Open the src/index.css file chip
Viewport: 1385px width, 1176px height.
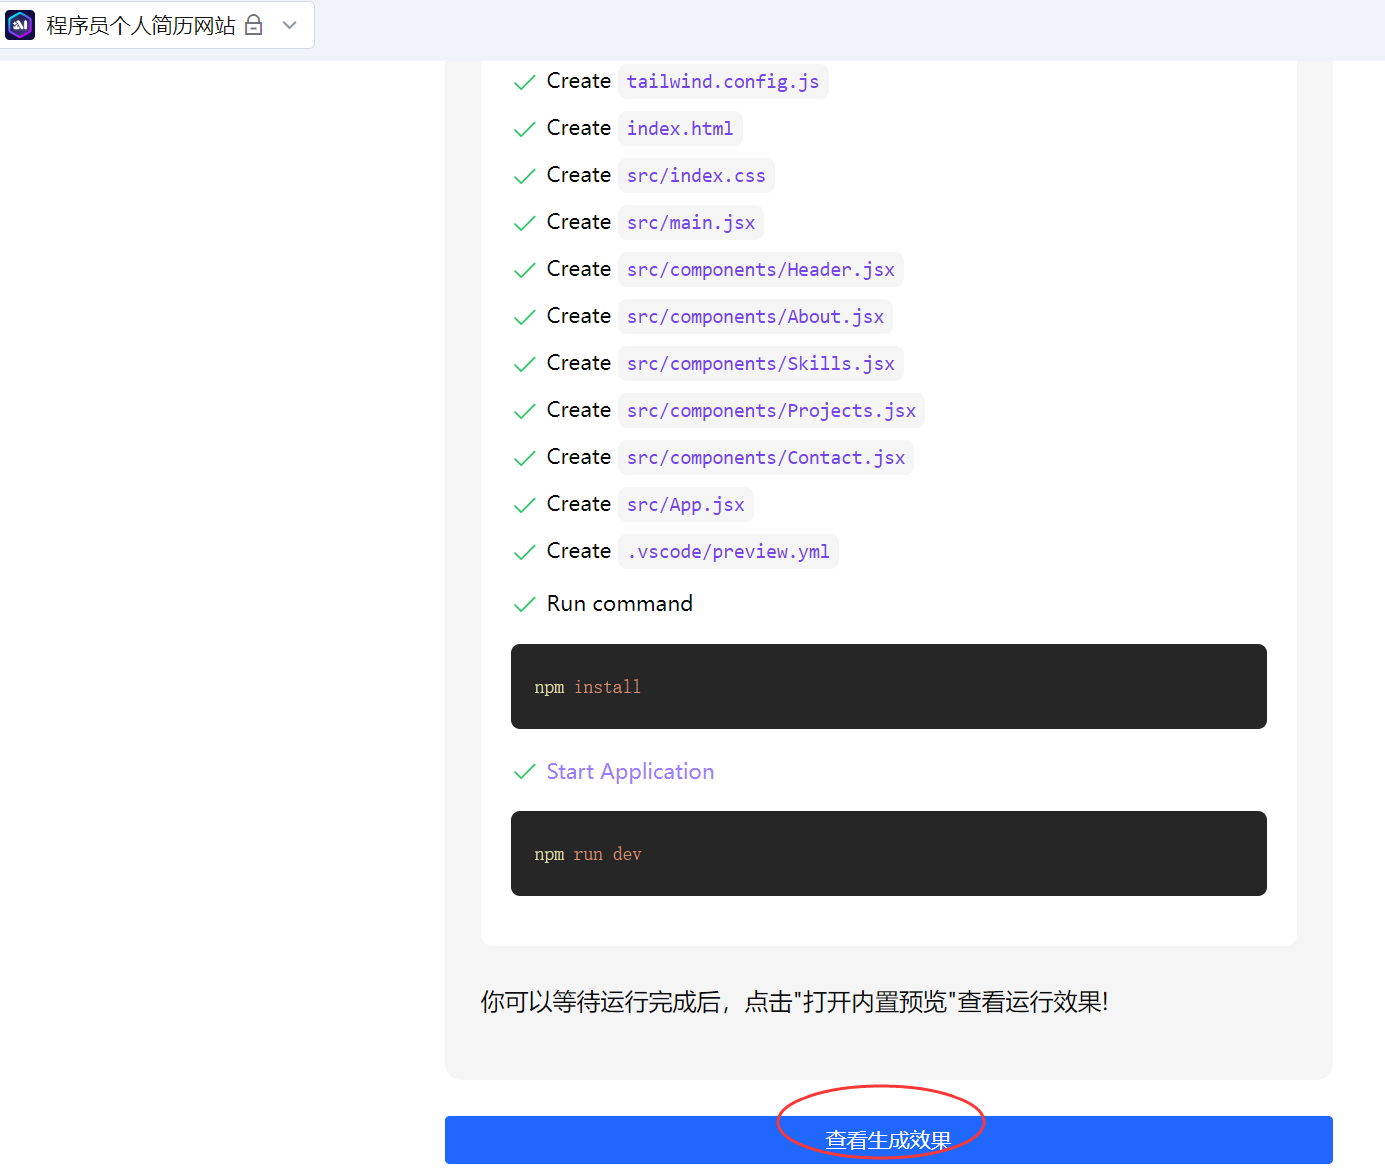695,176
